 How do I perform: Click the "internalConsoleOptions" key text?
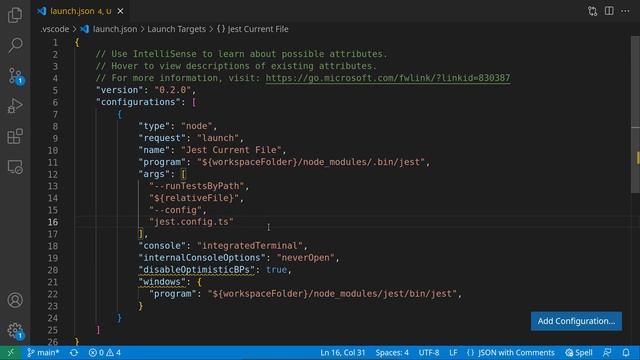202,258
